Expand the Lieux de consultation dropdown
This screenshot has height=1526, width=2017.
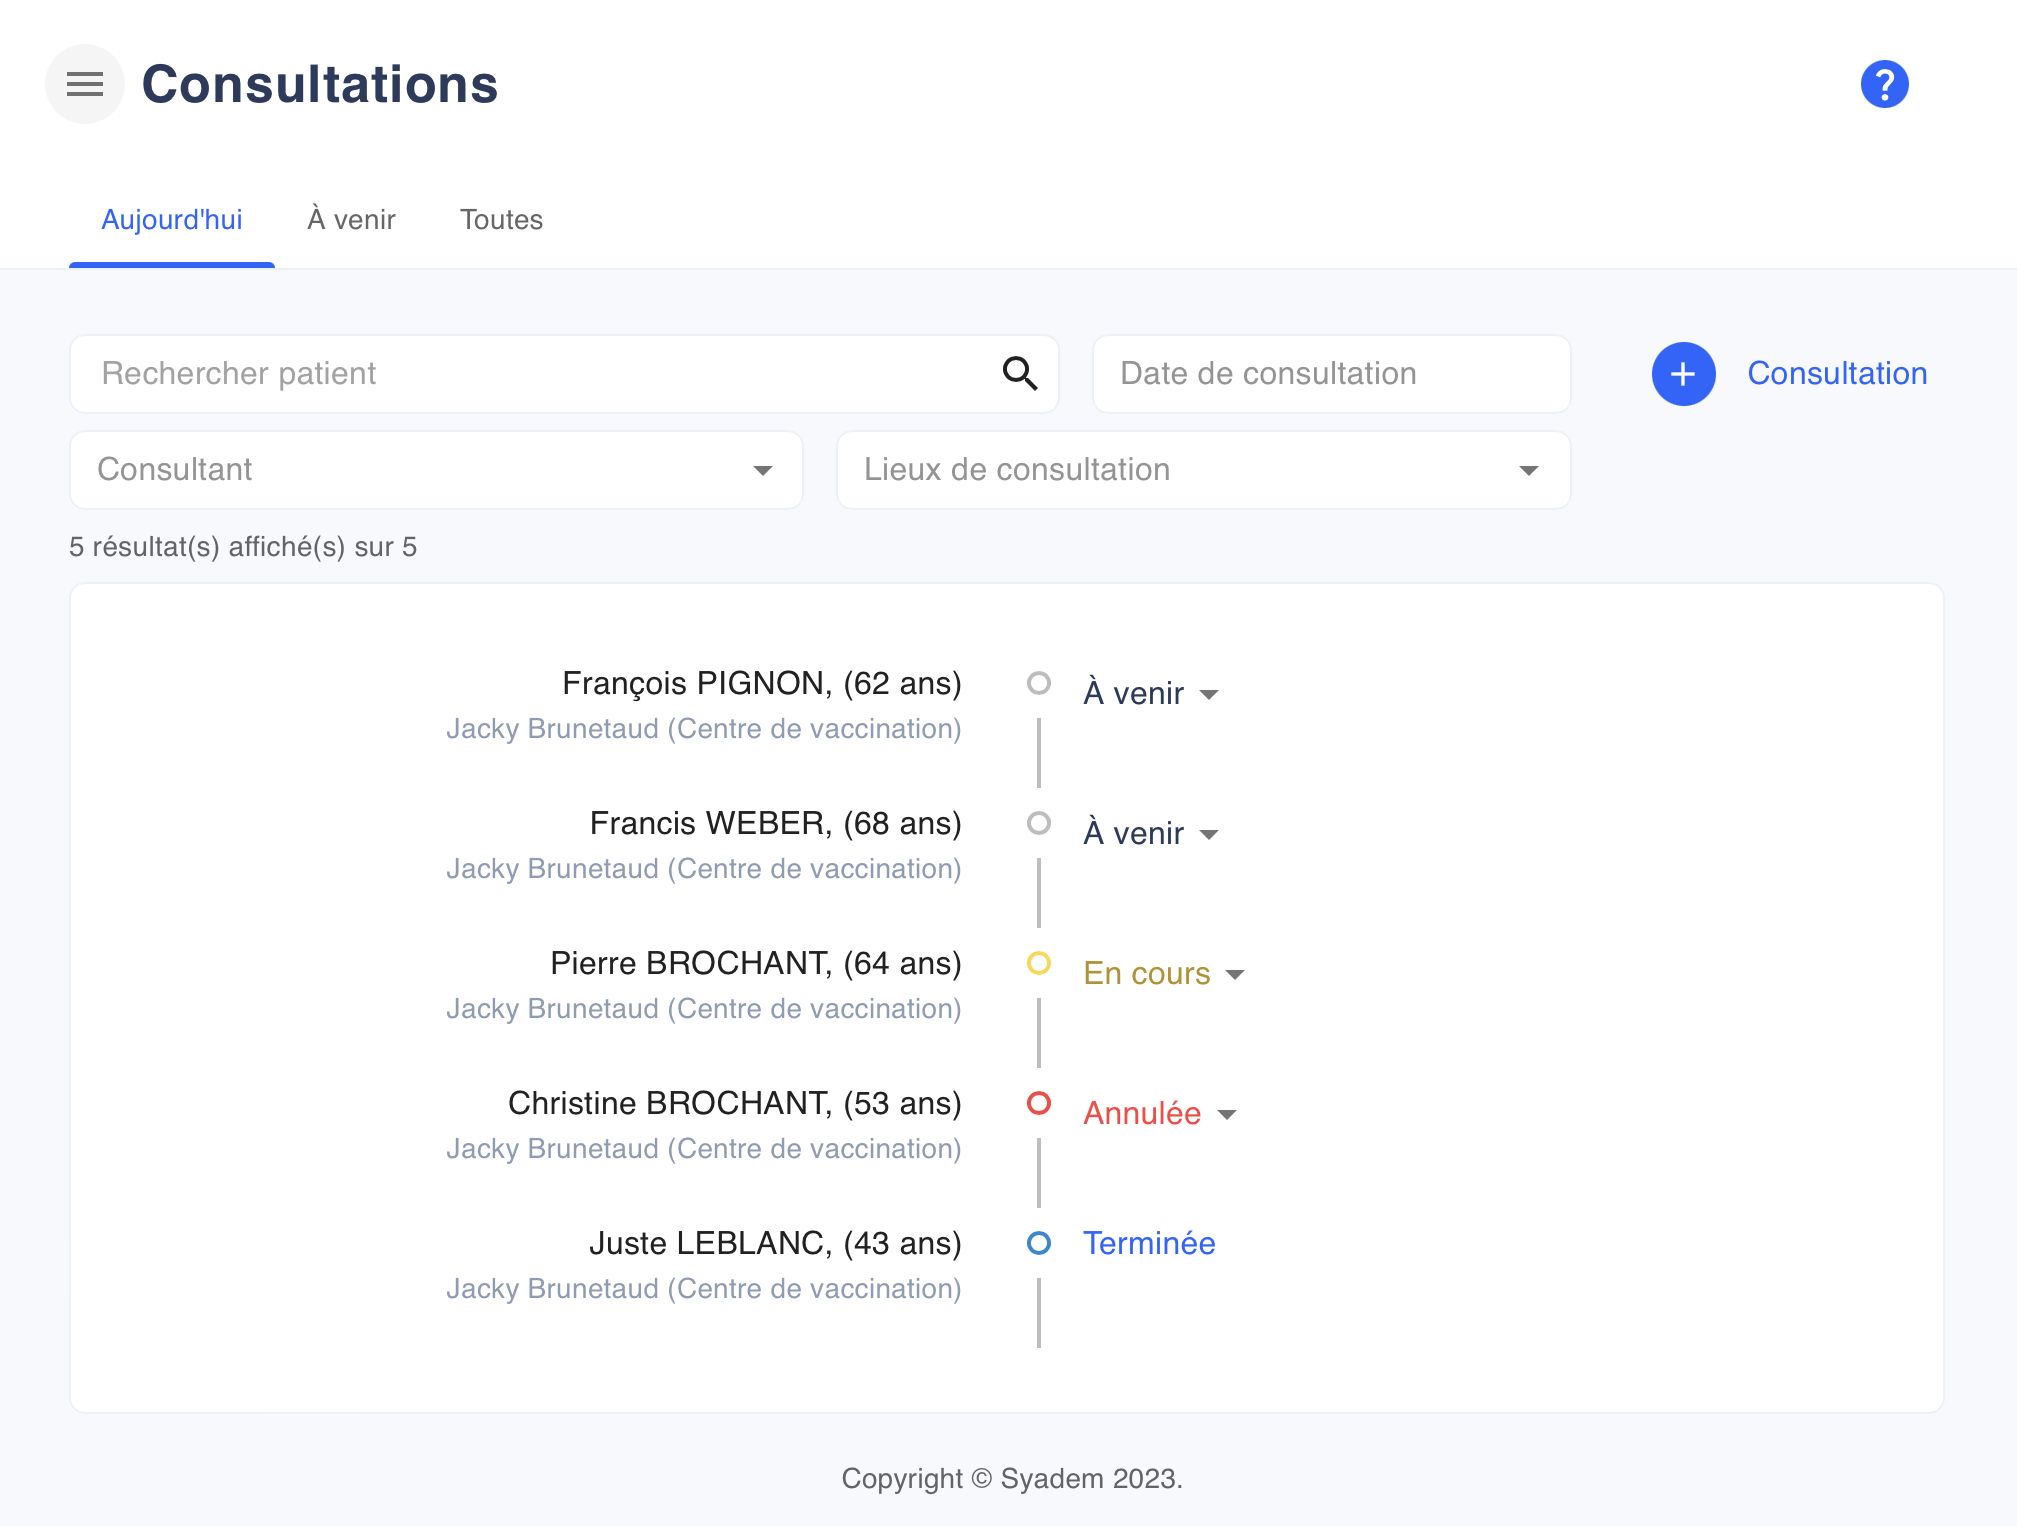click(1203, 470)
